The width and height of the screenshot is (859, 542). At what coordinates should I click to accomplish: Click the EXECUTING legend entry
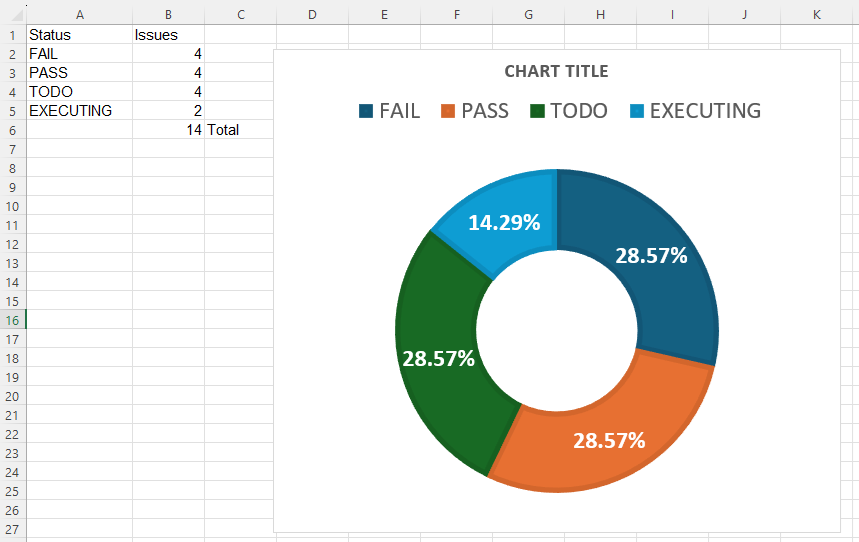click(x=696, y=111)
